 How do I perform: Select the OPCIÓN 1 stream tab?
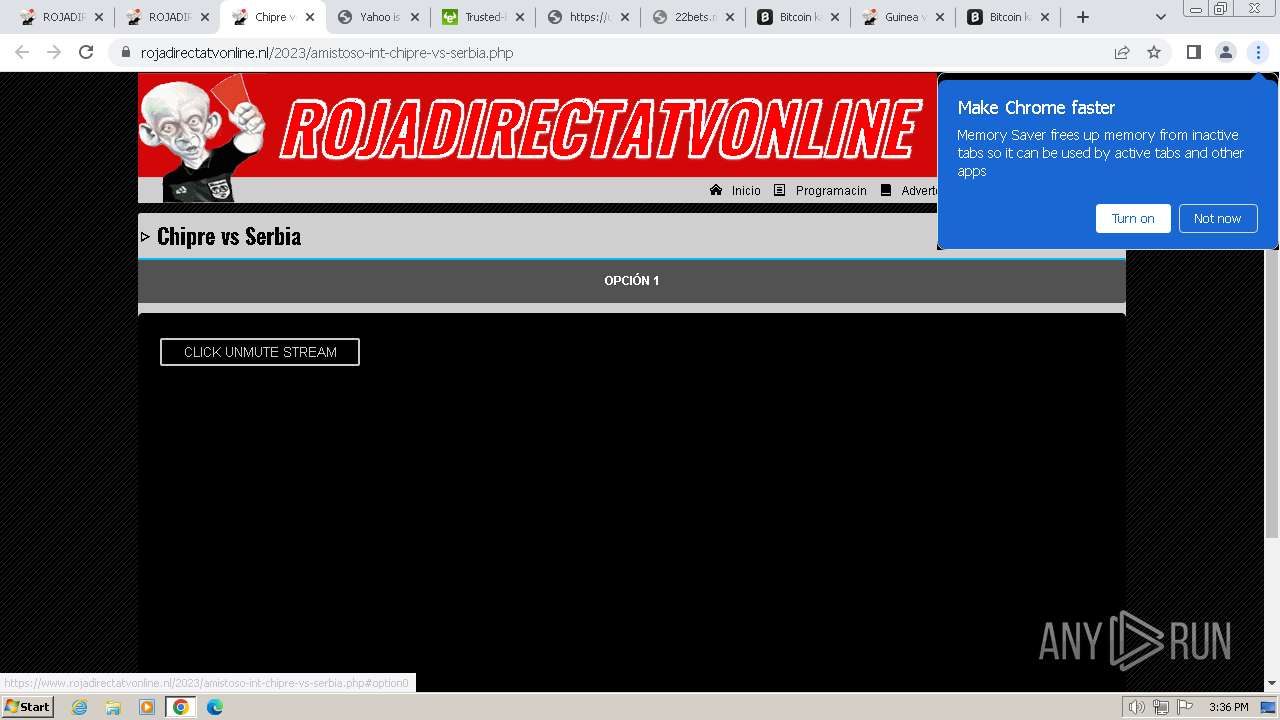(x=632, y=281)
